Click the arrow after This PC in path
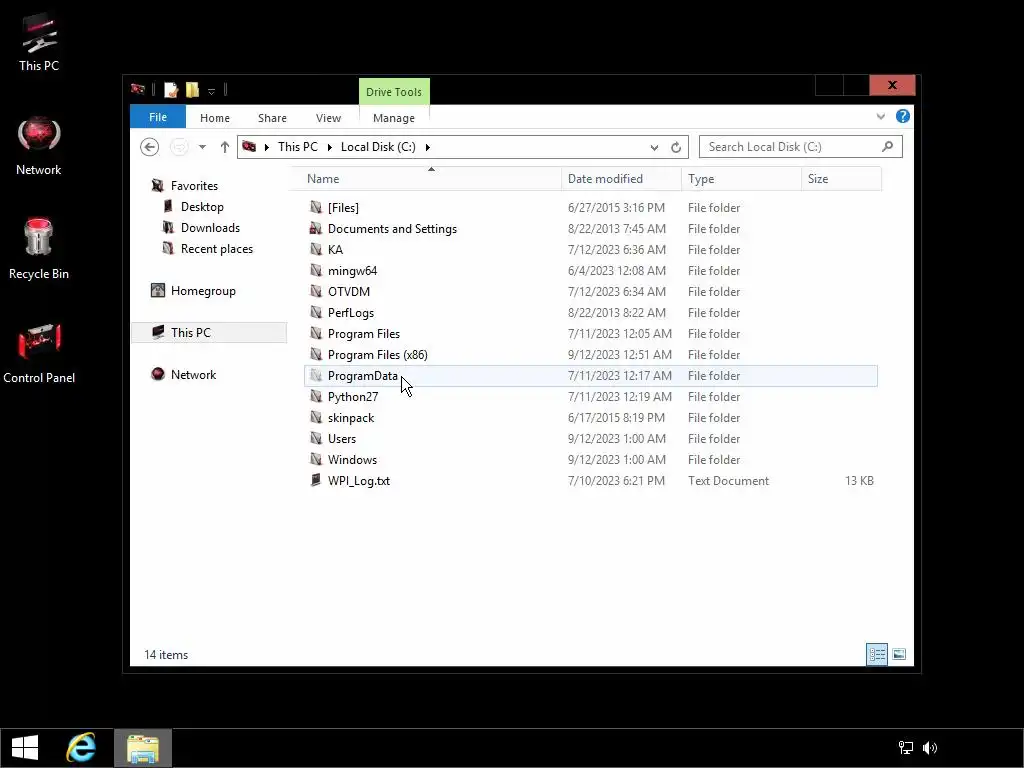 (328, 147)
